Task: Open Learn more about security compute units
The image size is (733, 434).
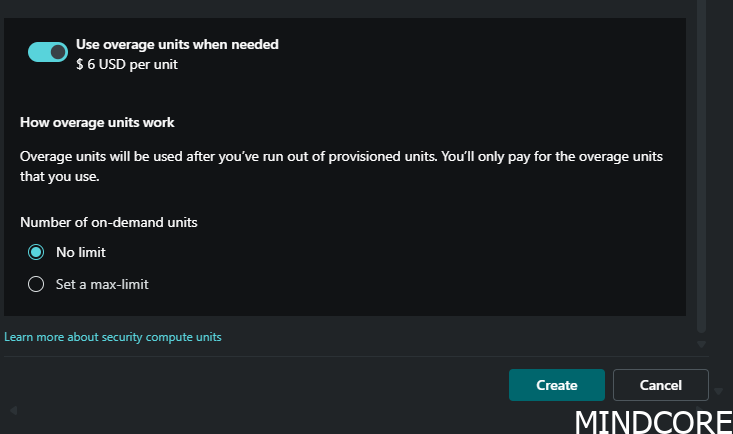Action: tap(113, 337)
